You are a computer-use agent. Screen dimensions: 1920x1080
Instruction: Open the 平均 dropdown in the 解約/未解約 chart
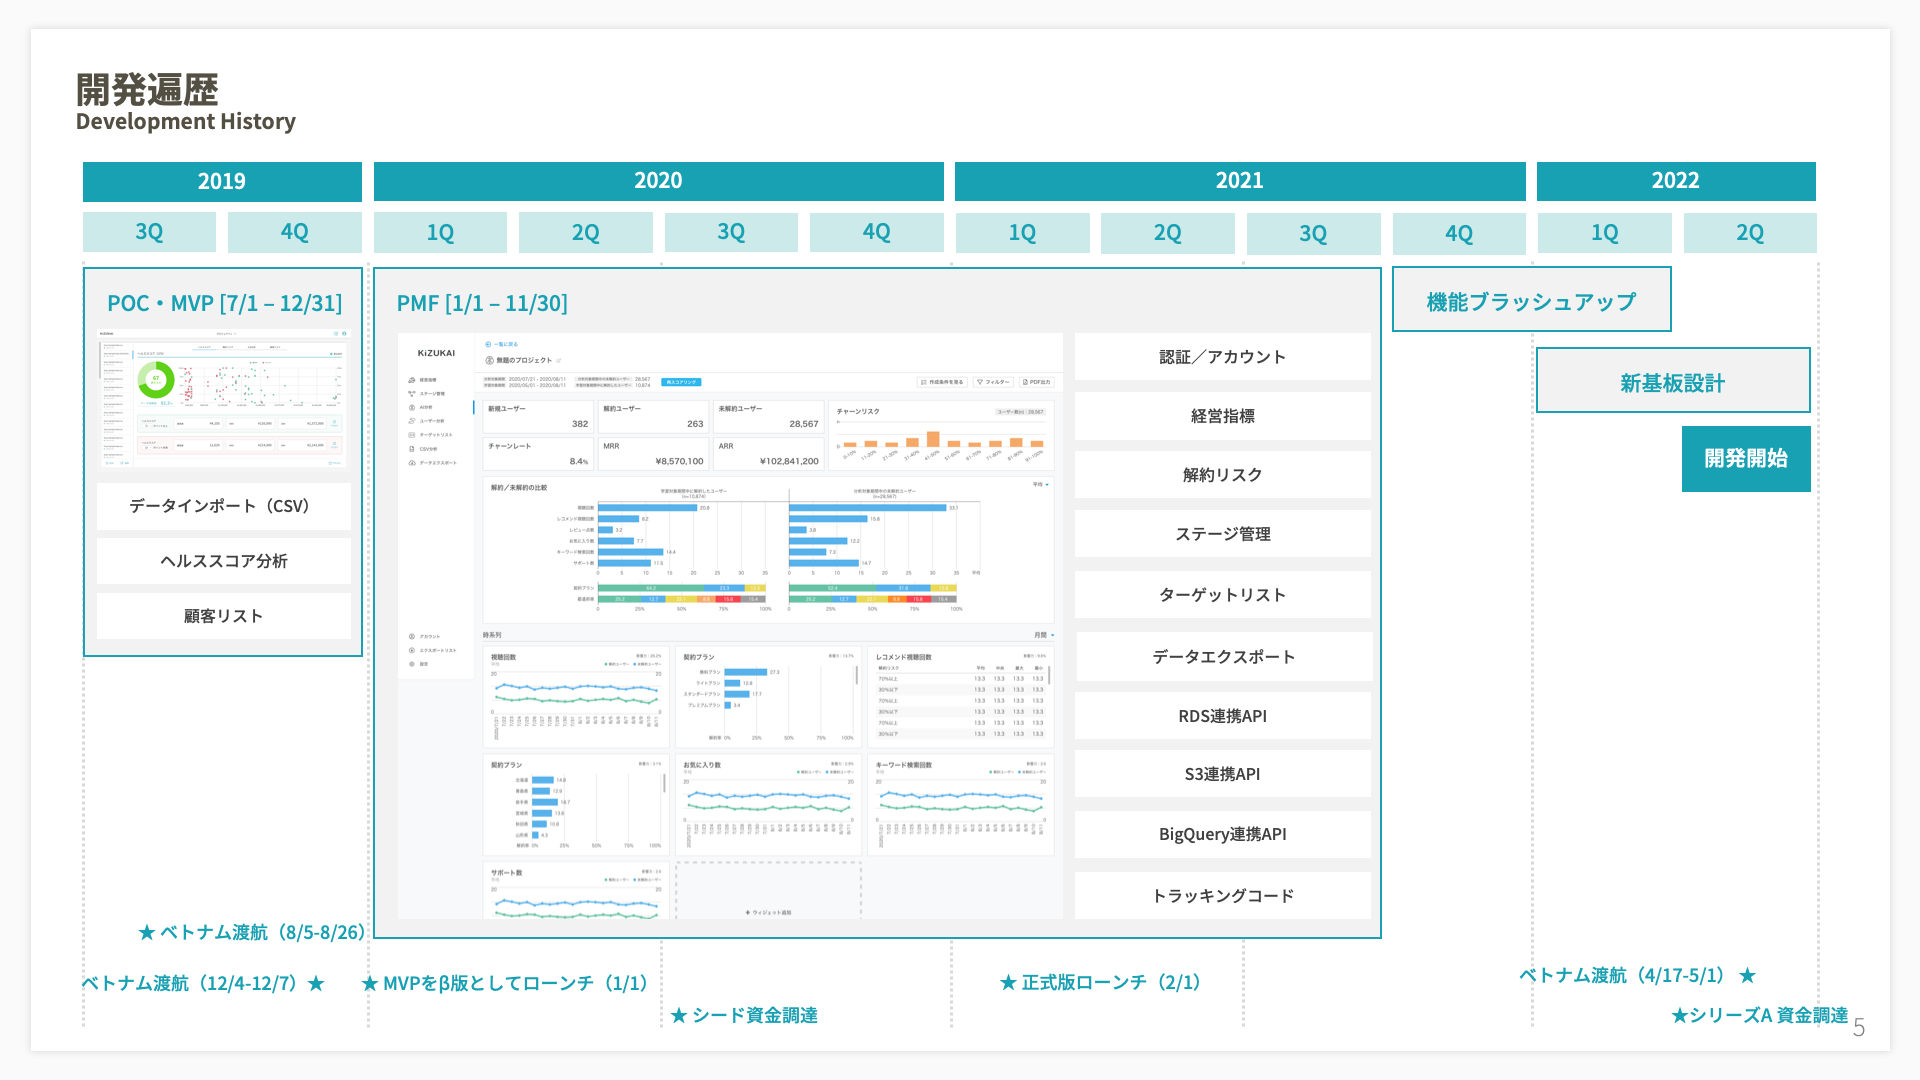point(1040,484)
